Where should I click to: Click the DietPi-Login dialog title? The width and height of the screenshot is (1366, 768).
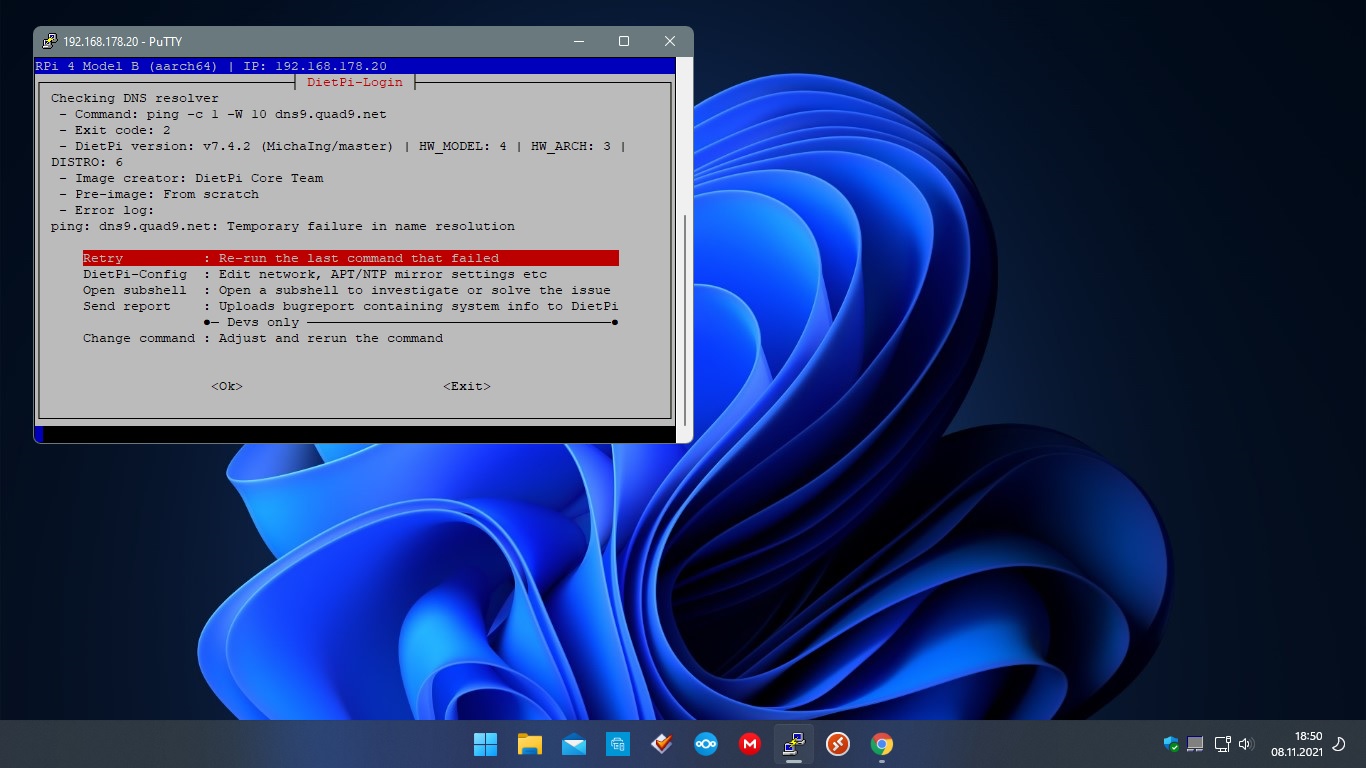coord(355,82)
